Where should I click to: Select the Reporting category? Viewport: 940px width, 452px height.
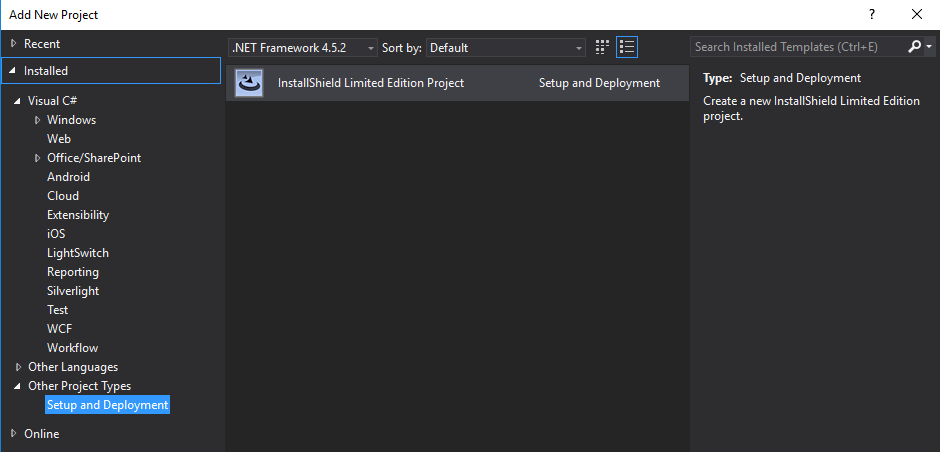coord(73,272)
